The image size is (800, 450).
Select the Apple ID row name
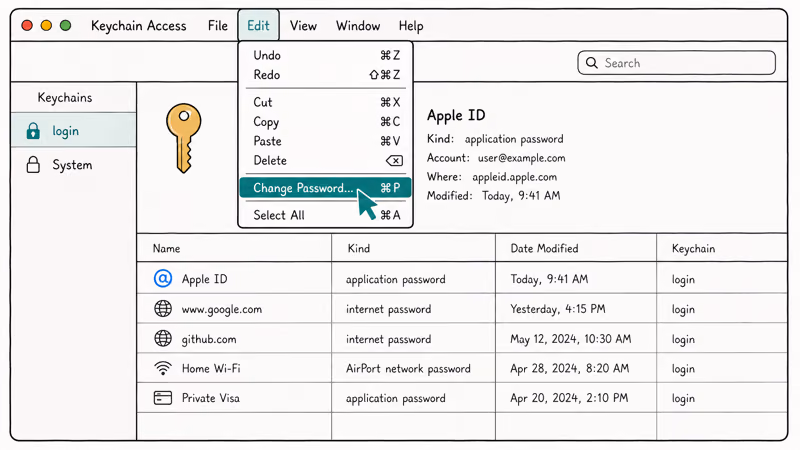tap(205, 279)
